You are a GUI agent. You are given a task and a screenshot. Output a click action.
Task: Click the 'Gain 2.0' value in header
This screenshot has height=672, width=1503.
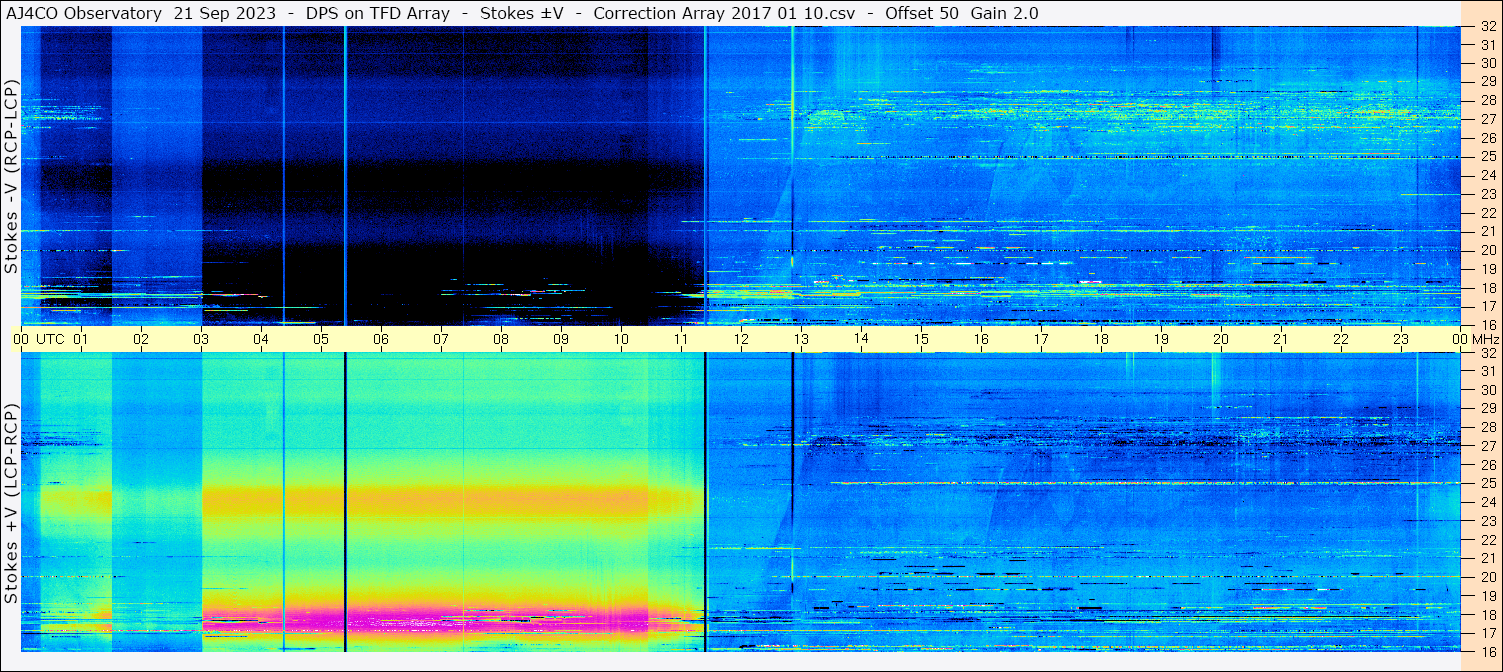pos(1004,13)
